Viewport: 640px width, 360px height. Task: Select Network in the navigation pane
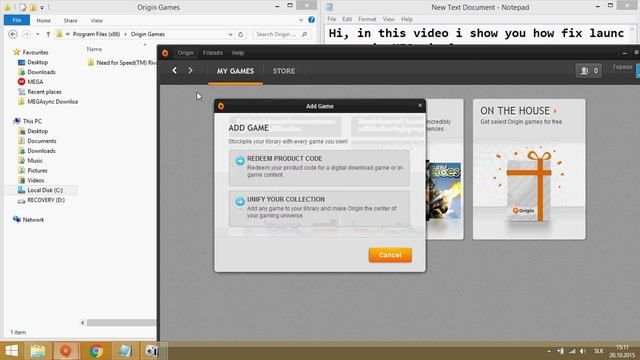pos(33,220)
